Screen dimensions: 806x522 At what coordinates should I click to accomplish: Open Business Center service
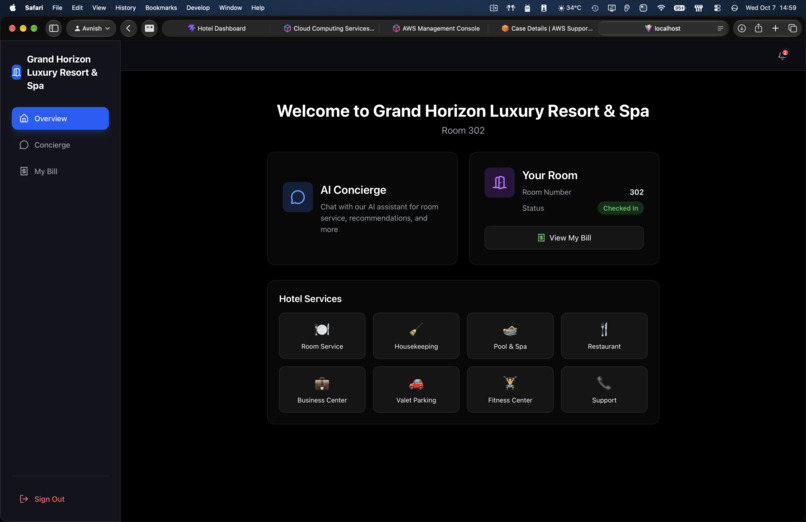coord(322,389)
